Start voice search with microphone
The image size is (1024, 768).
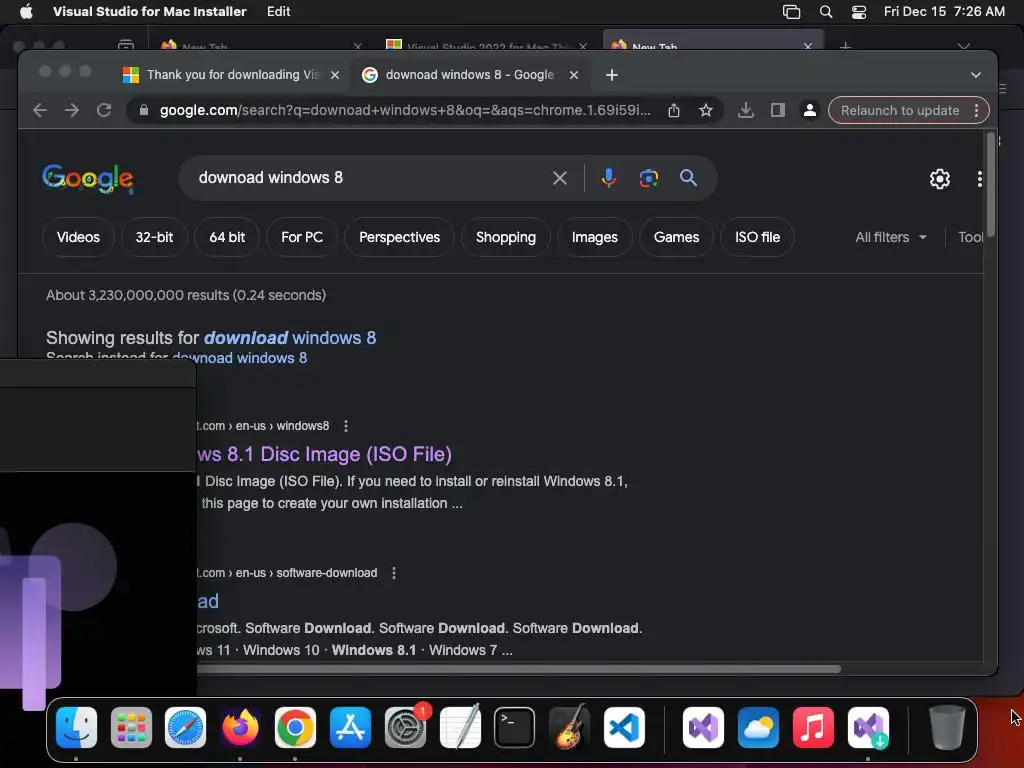pyautogui.click(x=608, y=178)
